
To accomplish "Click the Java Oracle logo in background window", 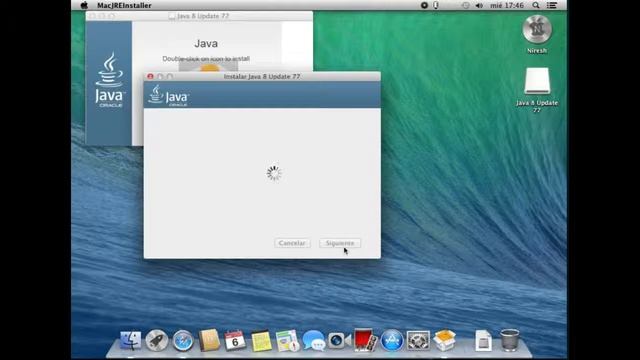I will point(109,80).
